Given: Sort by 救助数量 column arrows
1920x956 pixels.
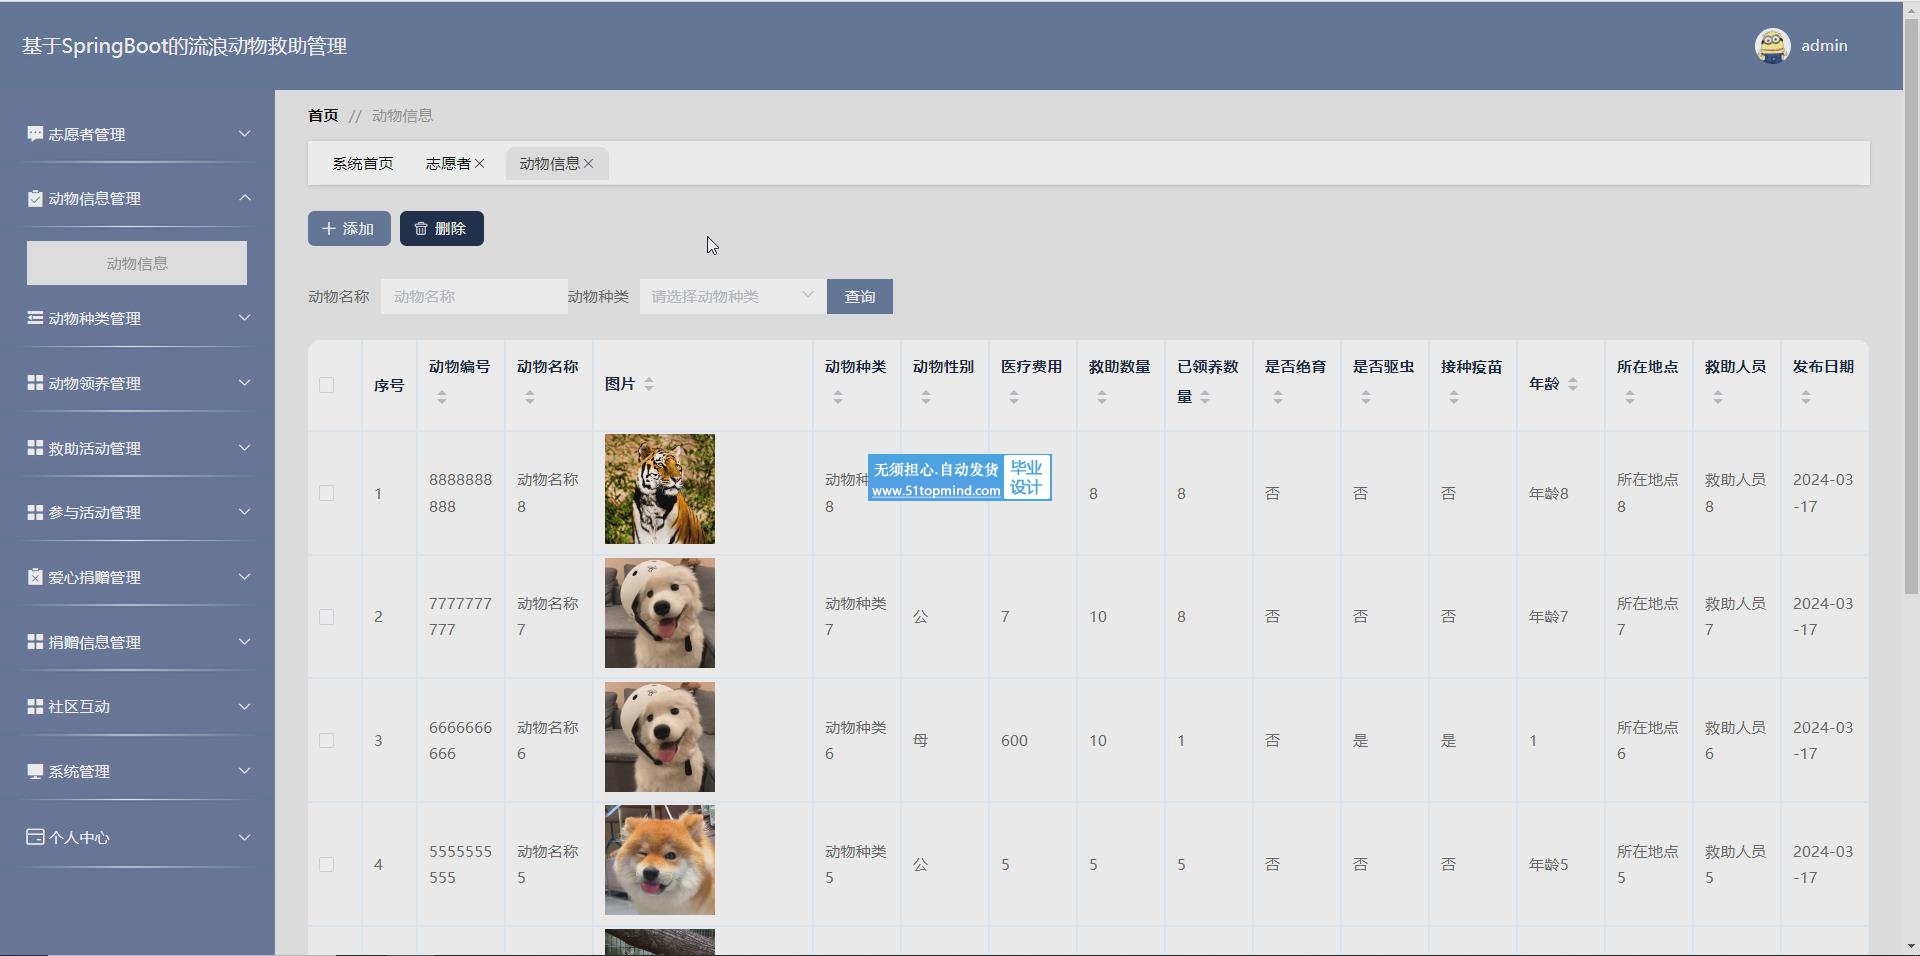Looking at the screenshot, I should click(x=1102, y=397).
